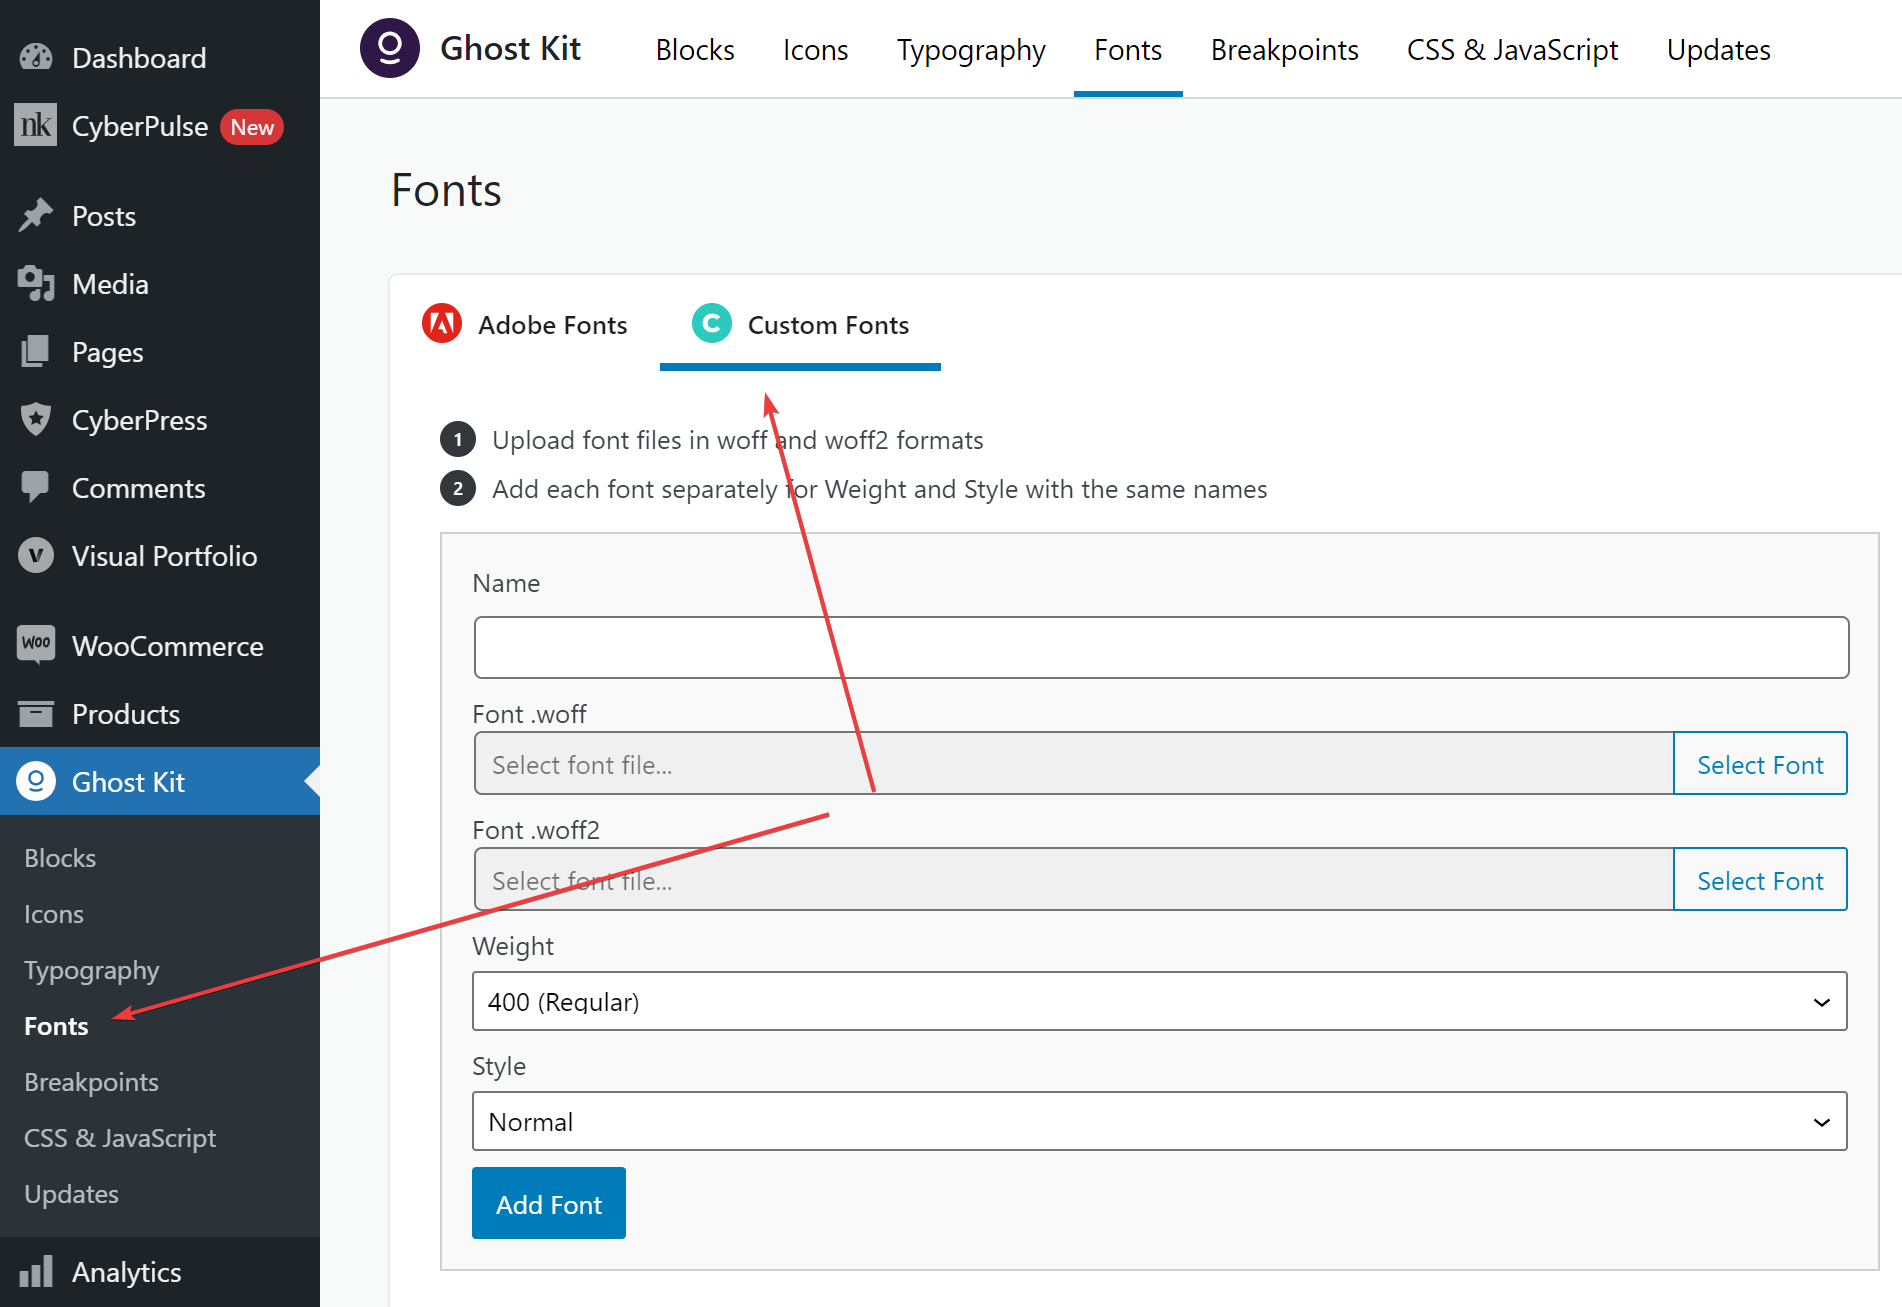
Task: Click the Add Font button
Action: [x=549, y=1204]
